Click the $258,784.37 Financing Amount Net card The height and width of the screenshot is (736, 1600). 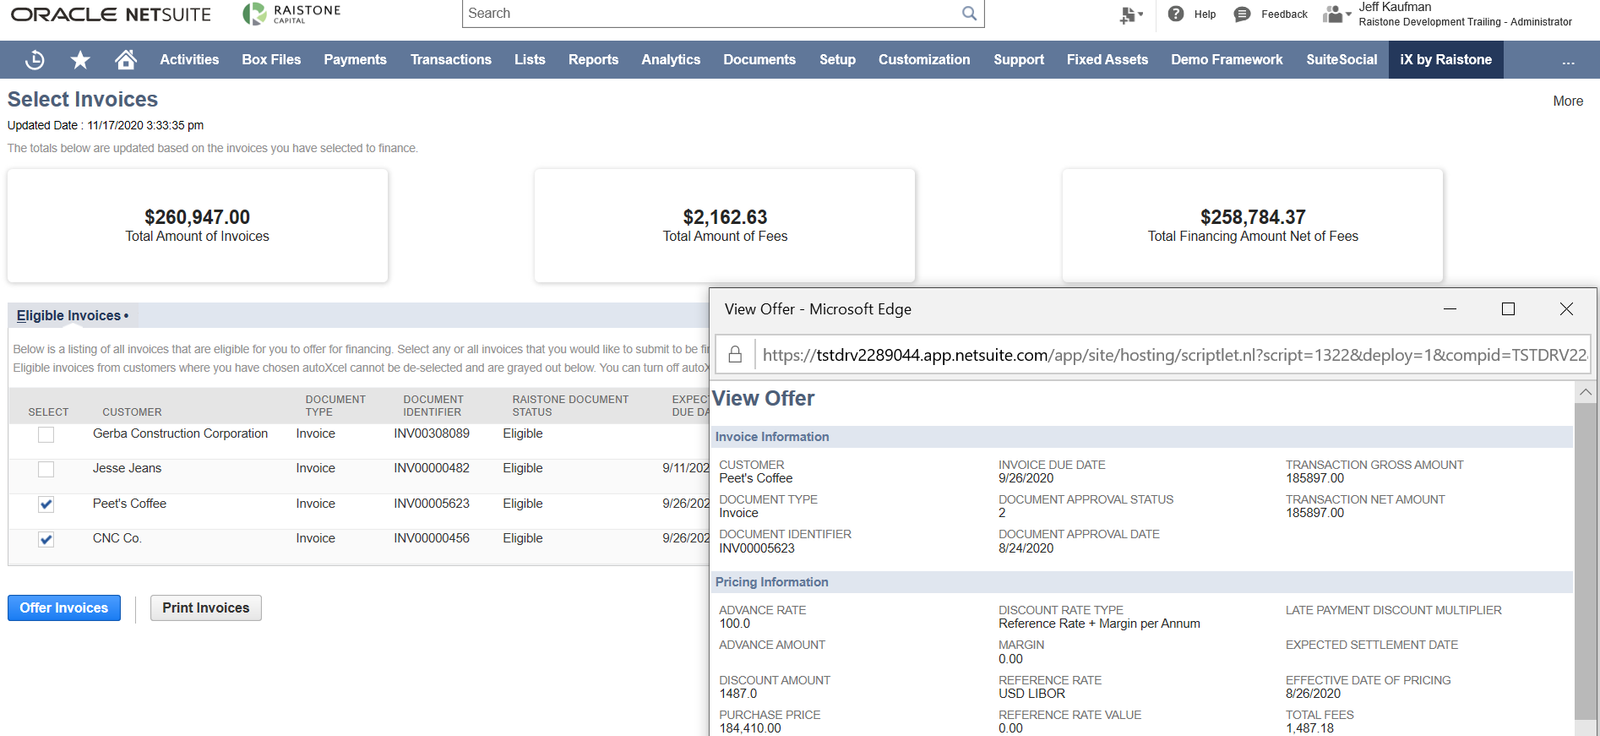coord(1253,225)
